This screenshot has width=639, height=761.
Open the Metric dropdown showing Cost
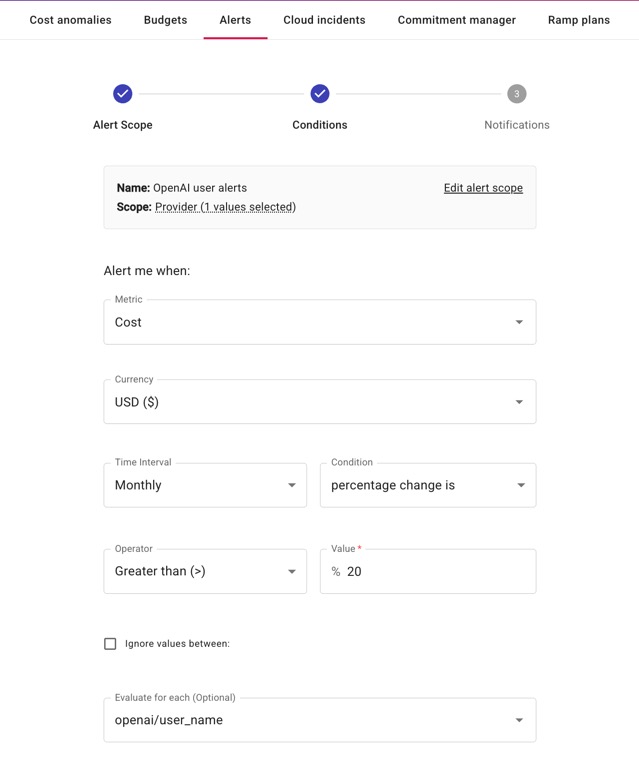click(319, 322)
